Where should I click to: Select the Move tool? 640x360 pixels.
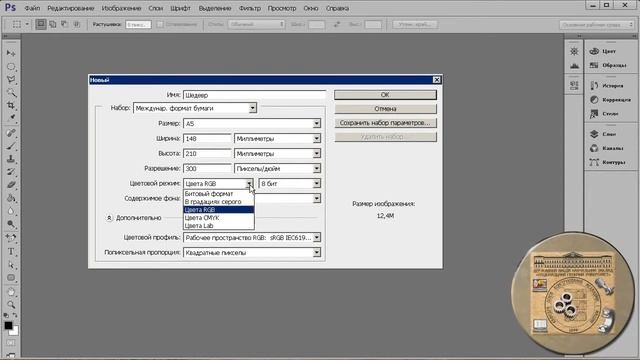[x=11, y=53]
